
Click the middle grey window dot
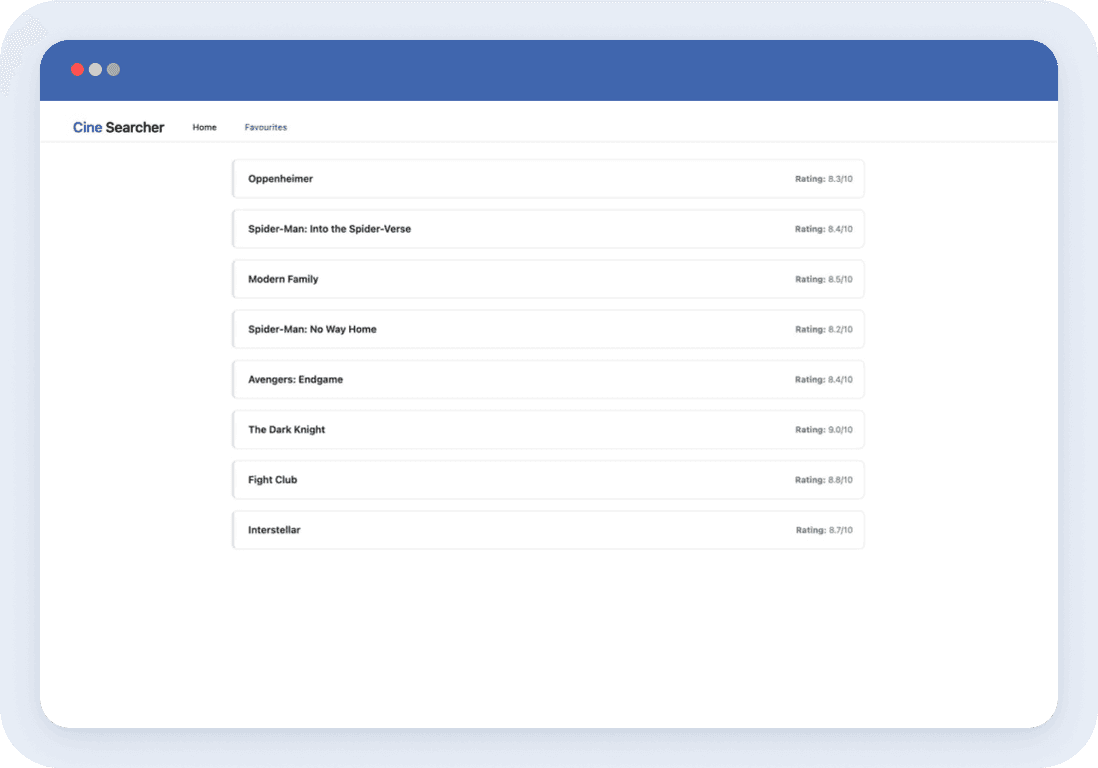point(95,70)
